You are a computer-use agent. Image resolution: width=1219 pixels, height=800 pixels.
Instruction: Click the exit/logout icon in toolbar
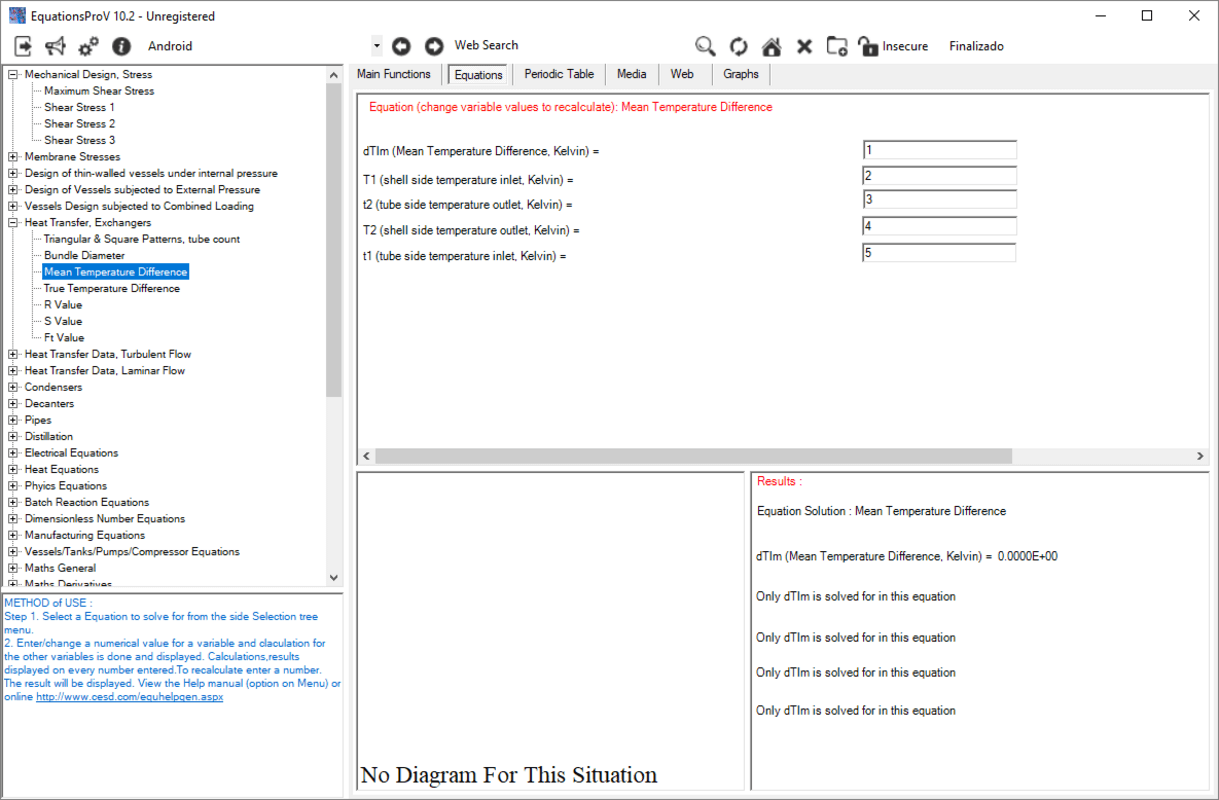tap(23, 46)
